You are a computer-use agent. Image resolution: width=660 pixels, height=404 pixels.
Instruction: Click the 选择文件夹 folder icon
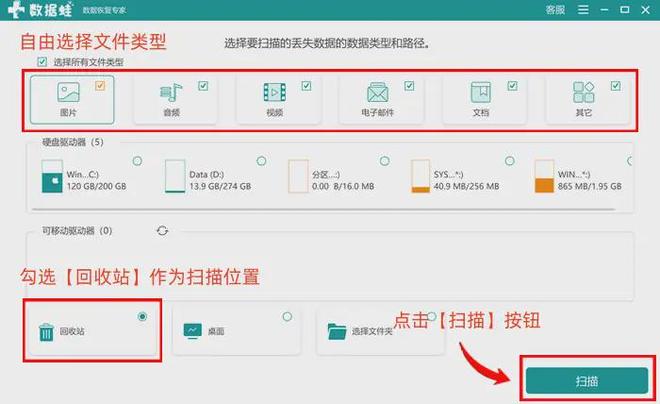337,331
